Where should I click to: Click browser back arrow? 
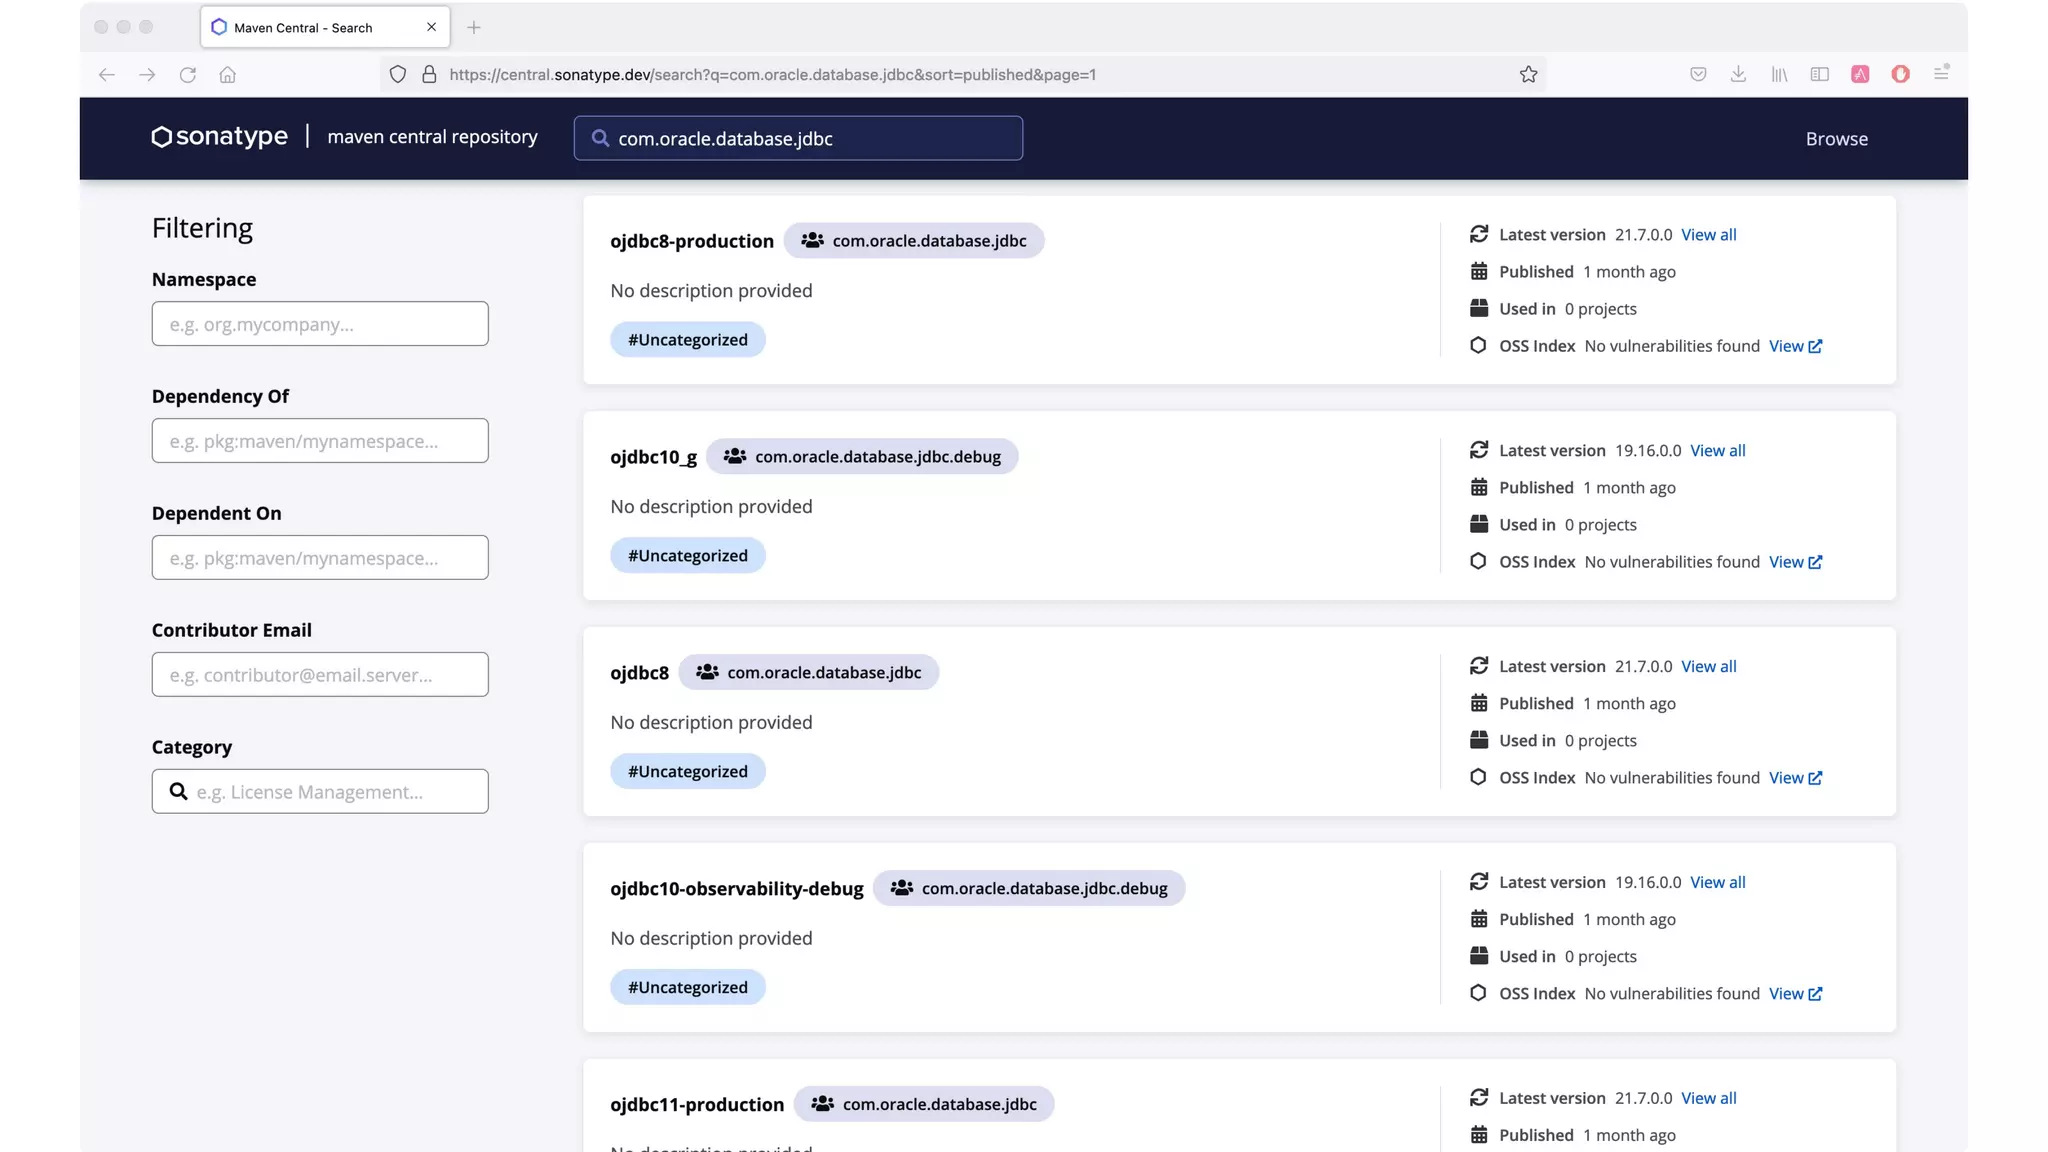point(107,75)
